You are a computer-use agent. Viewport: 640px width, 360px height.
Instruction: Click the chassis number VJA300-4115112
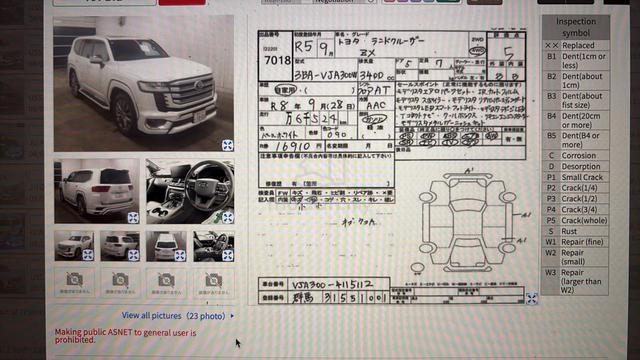coord(332,284)
